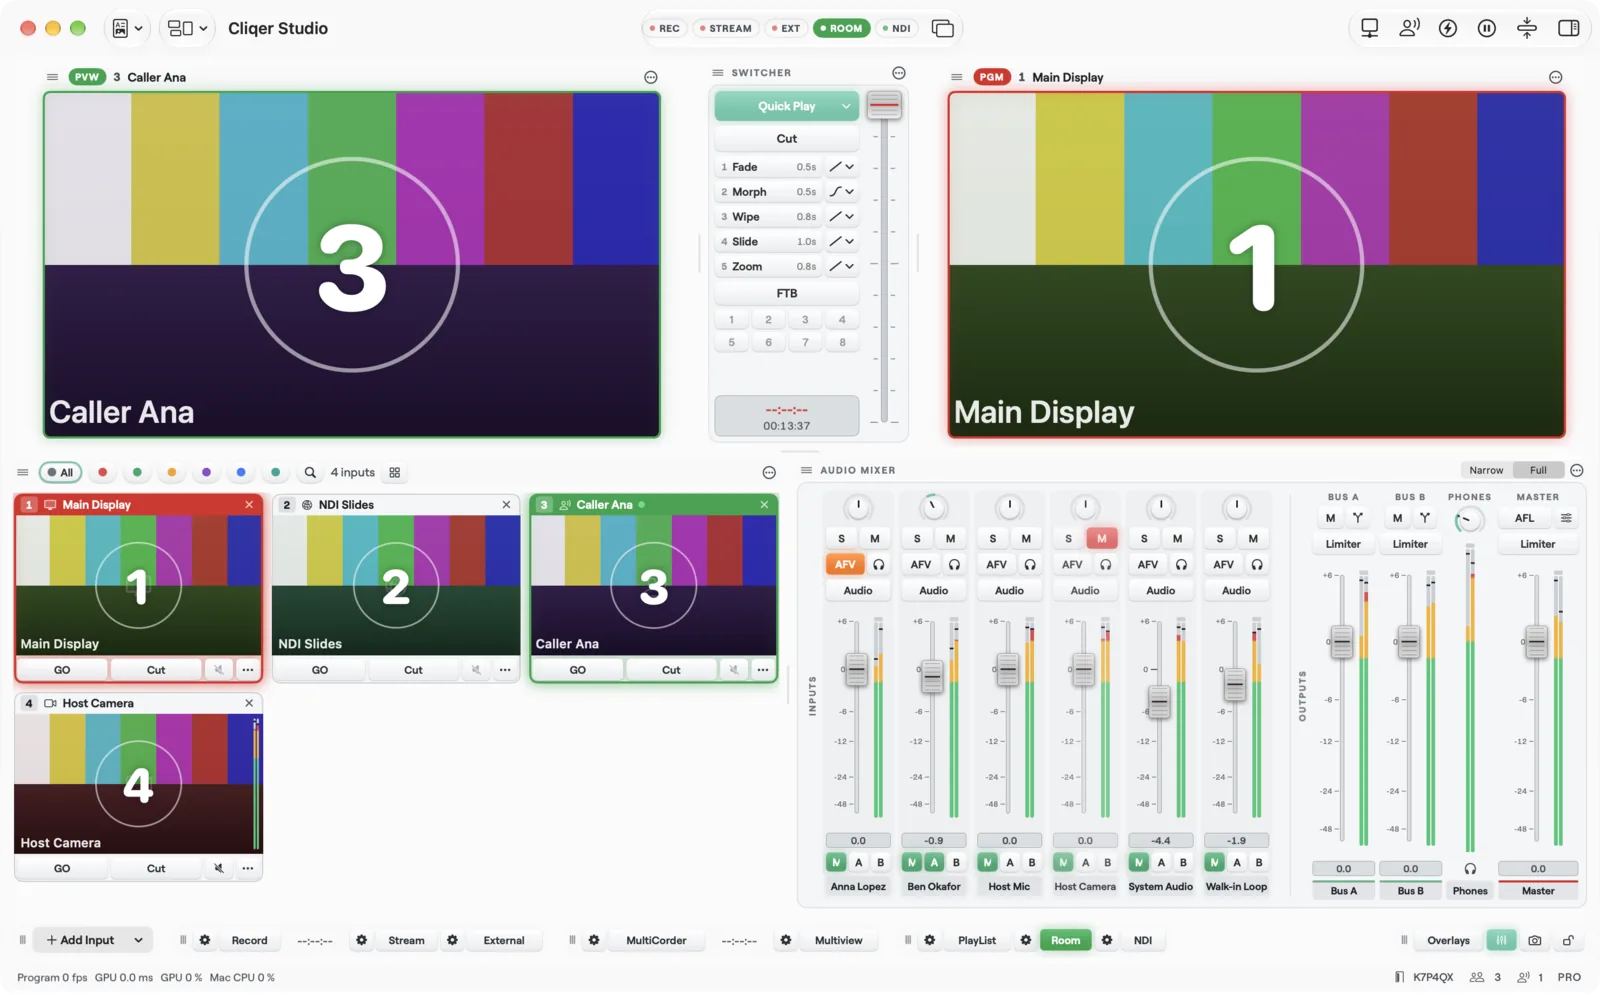Image resolution: width=1600 pixels, height=995 pixels.
Task: Filter inputs by purple color tag
Action: coord(206,472)
